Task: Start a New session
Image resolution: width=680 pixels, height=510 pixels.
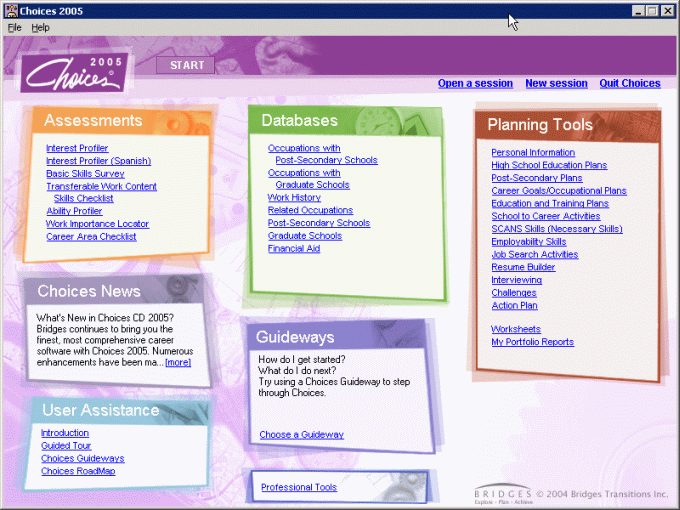Action: point(556,83)
